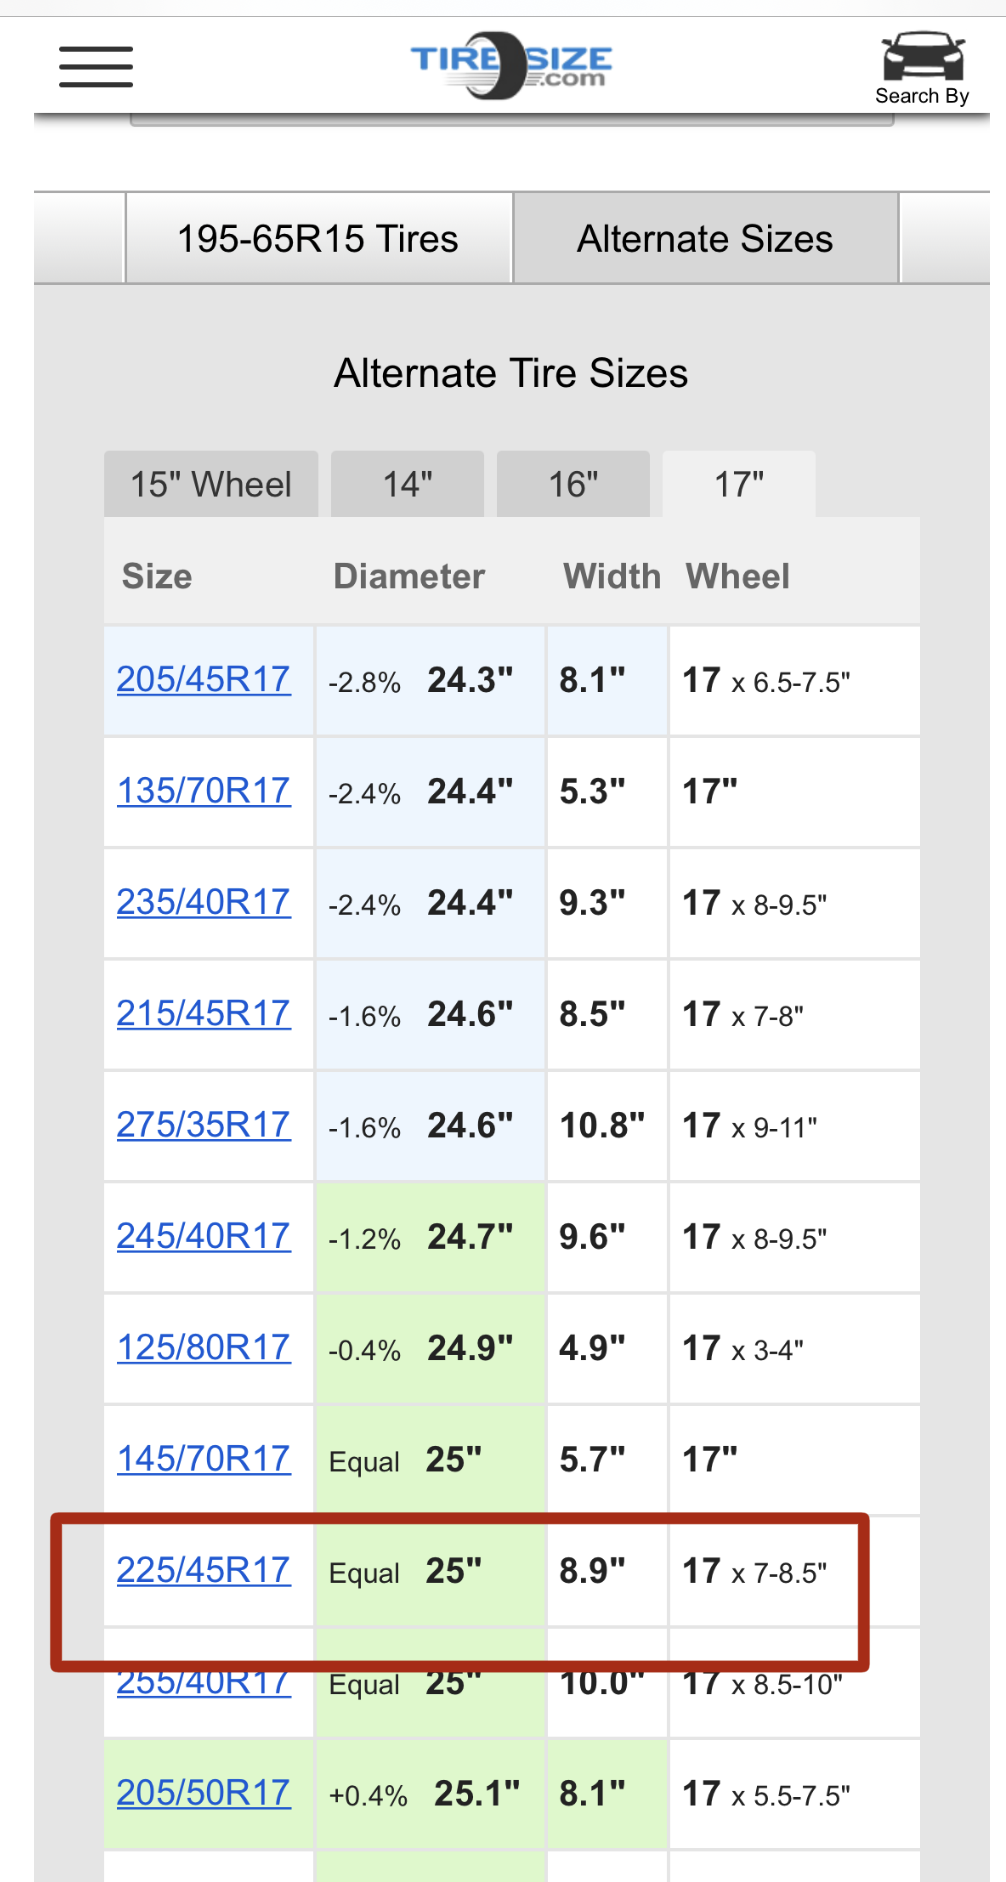Image resolution: width=1006 pixels, height=1882 pixels.
Task: Select the Alternate Sizes tab
Action: tap(705, 239)
